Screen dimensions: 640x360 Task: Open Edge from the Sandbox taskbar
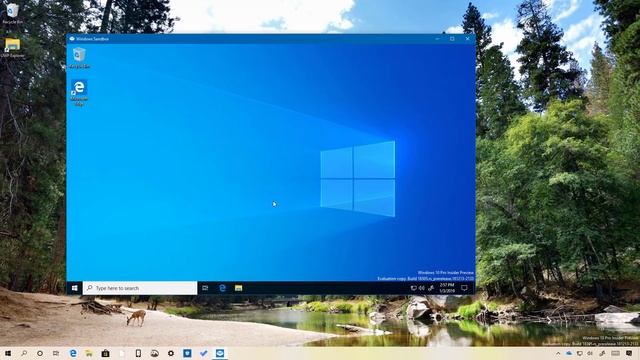222,288
